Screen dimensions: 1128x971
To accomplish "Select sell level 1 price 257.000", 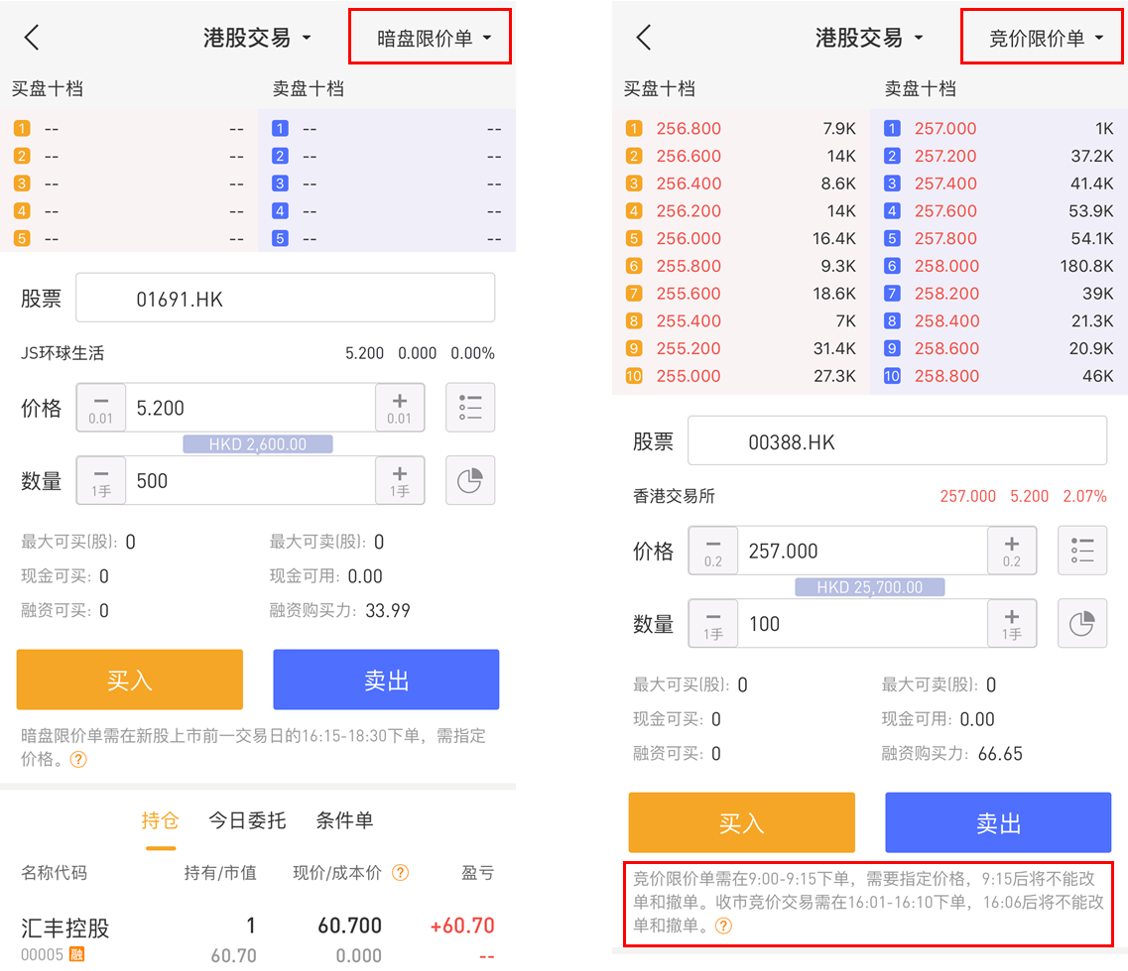I will click(x=945, y=129).
